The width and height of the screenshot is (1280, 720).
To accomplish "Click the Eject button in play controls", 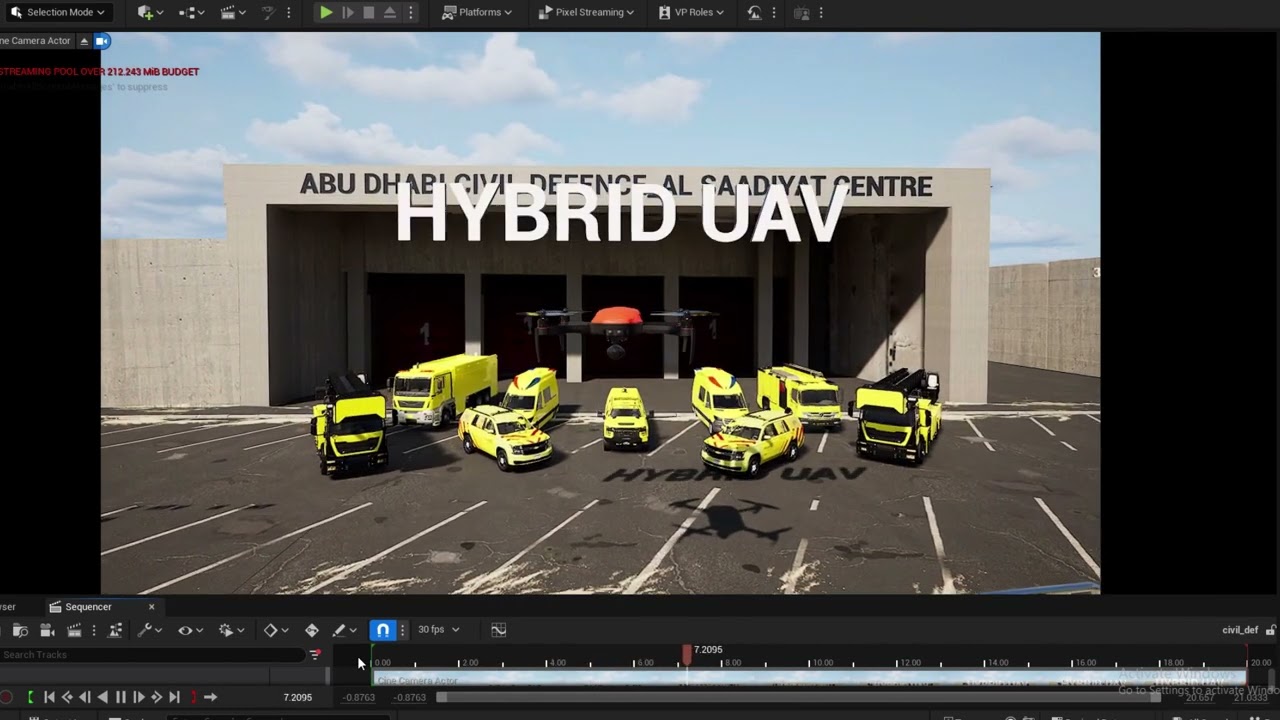I will 390,12.
